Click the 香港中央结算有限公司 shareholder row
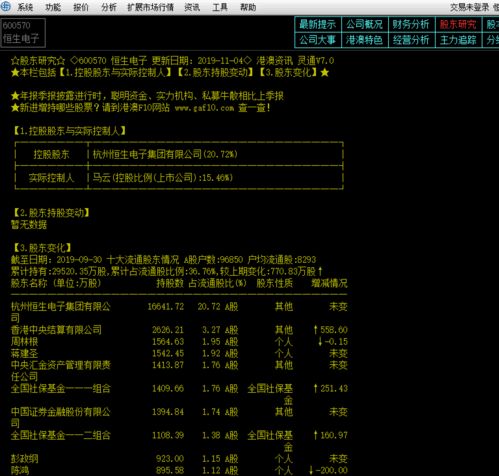The height and width of the screenshot is (476, 499). pyautogui.click(x=179, y=330)
